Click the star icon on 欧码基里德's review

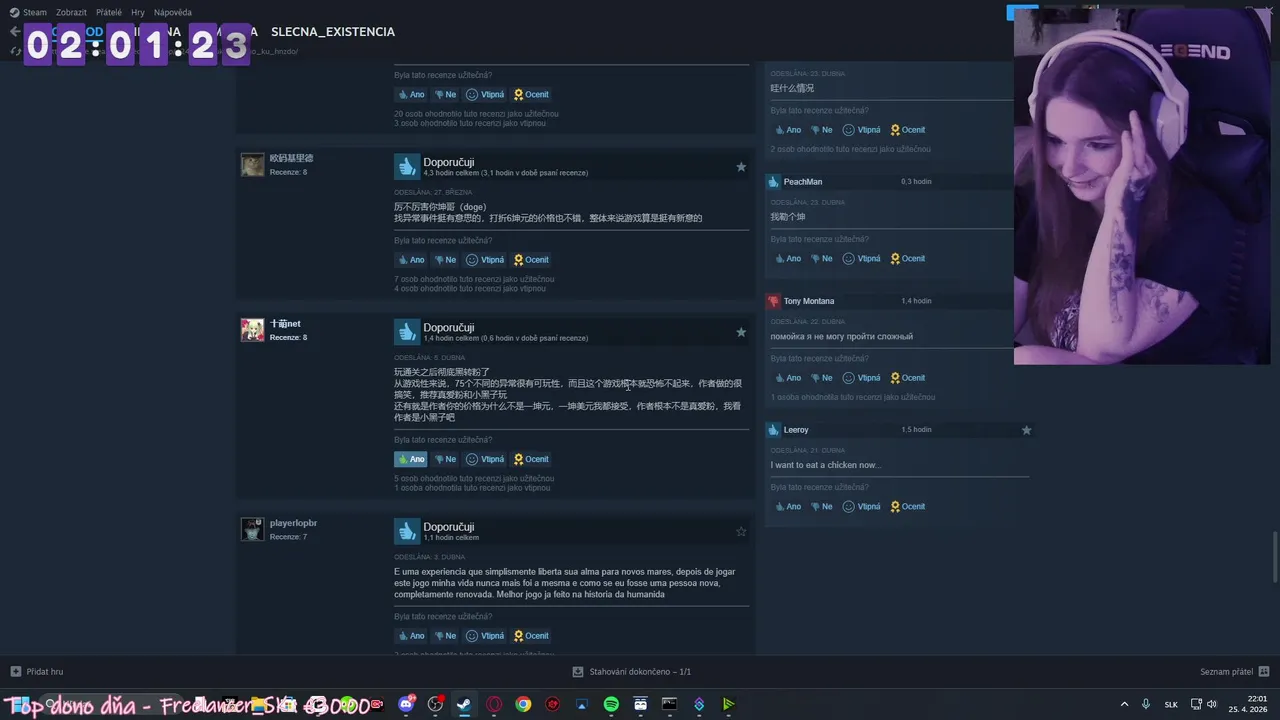point(741,167)
